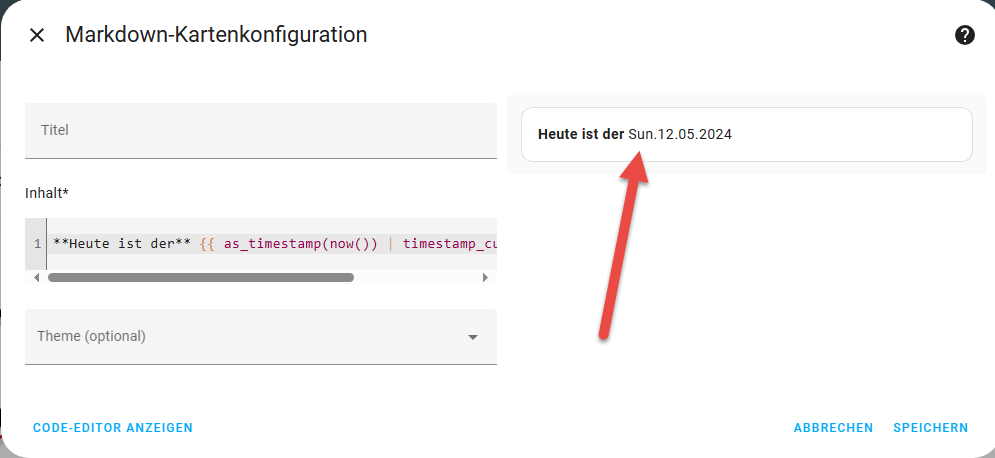Click into the Titel input field

click(x=260, y=130)
